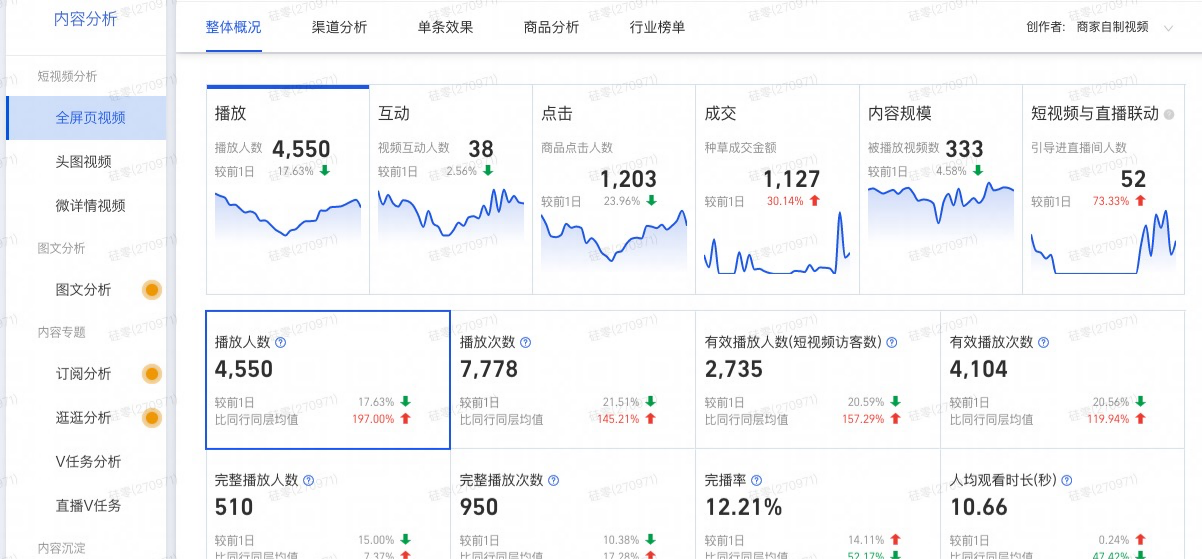The height and width of the screenshot is (559, 1202).
Task: Click help icon beside 有效播放次数
Action: click(x=1043, y=342)
